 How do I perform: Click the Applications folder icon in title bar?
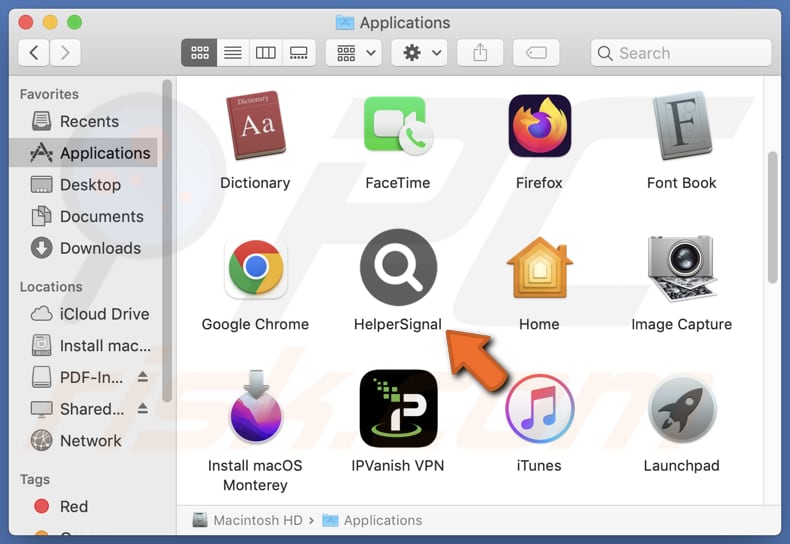click(345, 22)
